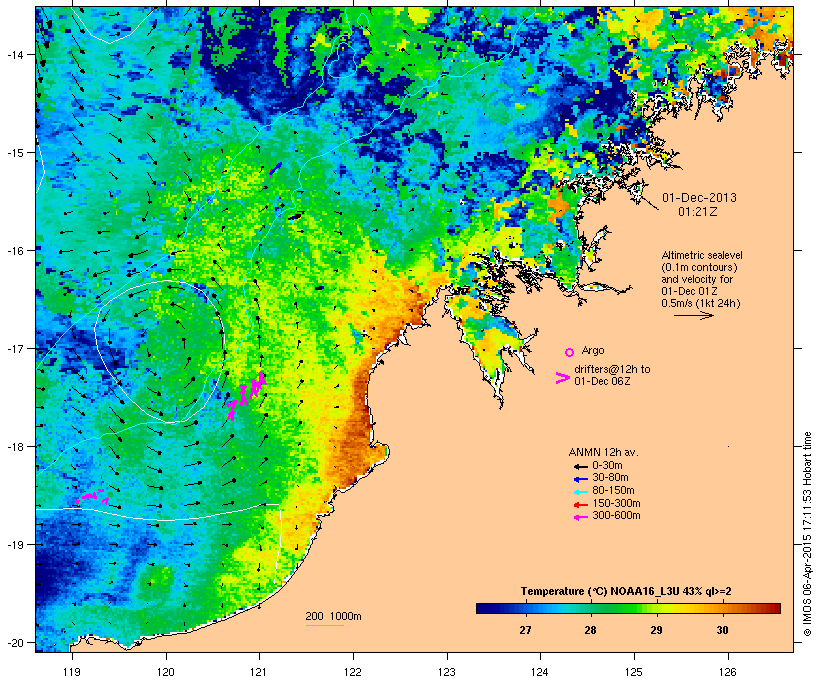Click the magenta drifter track near 119E

point(92,496)
